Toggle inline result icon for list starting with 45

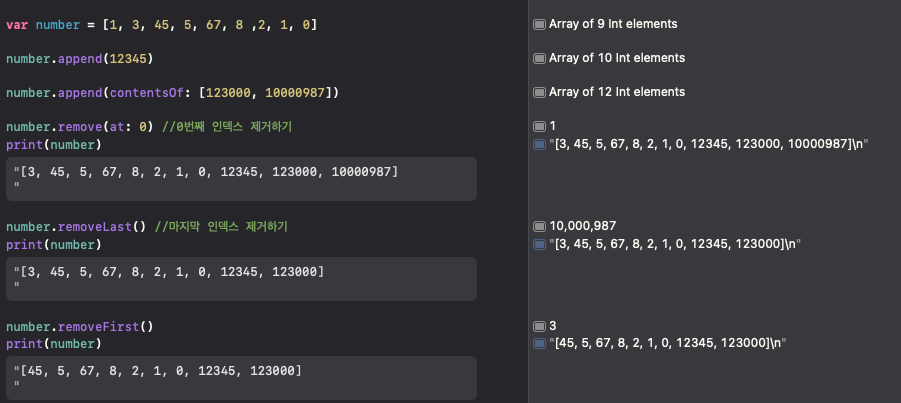tap(539, 343)
